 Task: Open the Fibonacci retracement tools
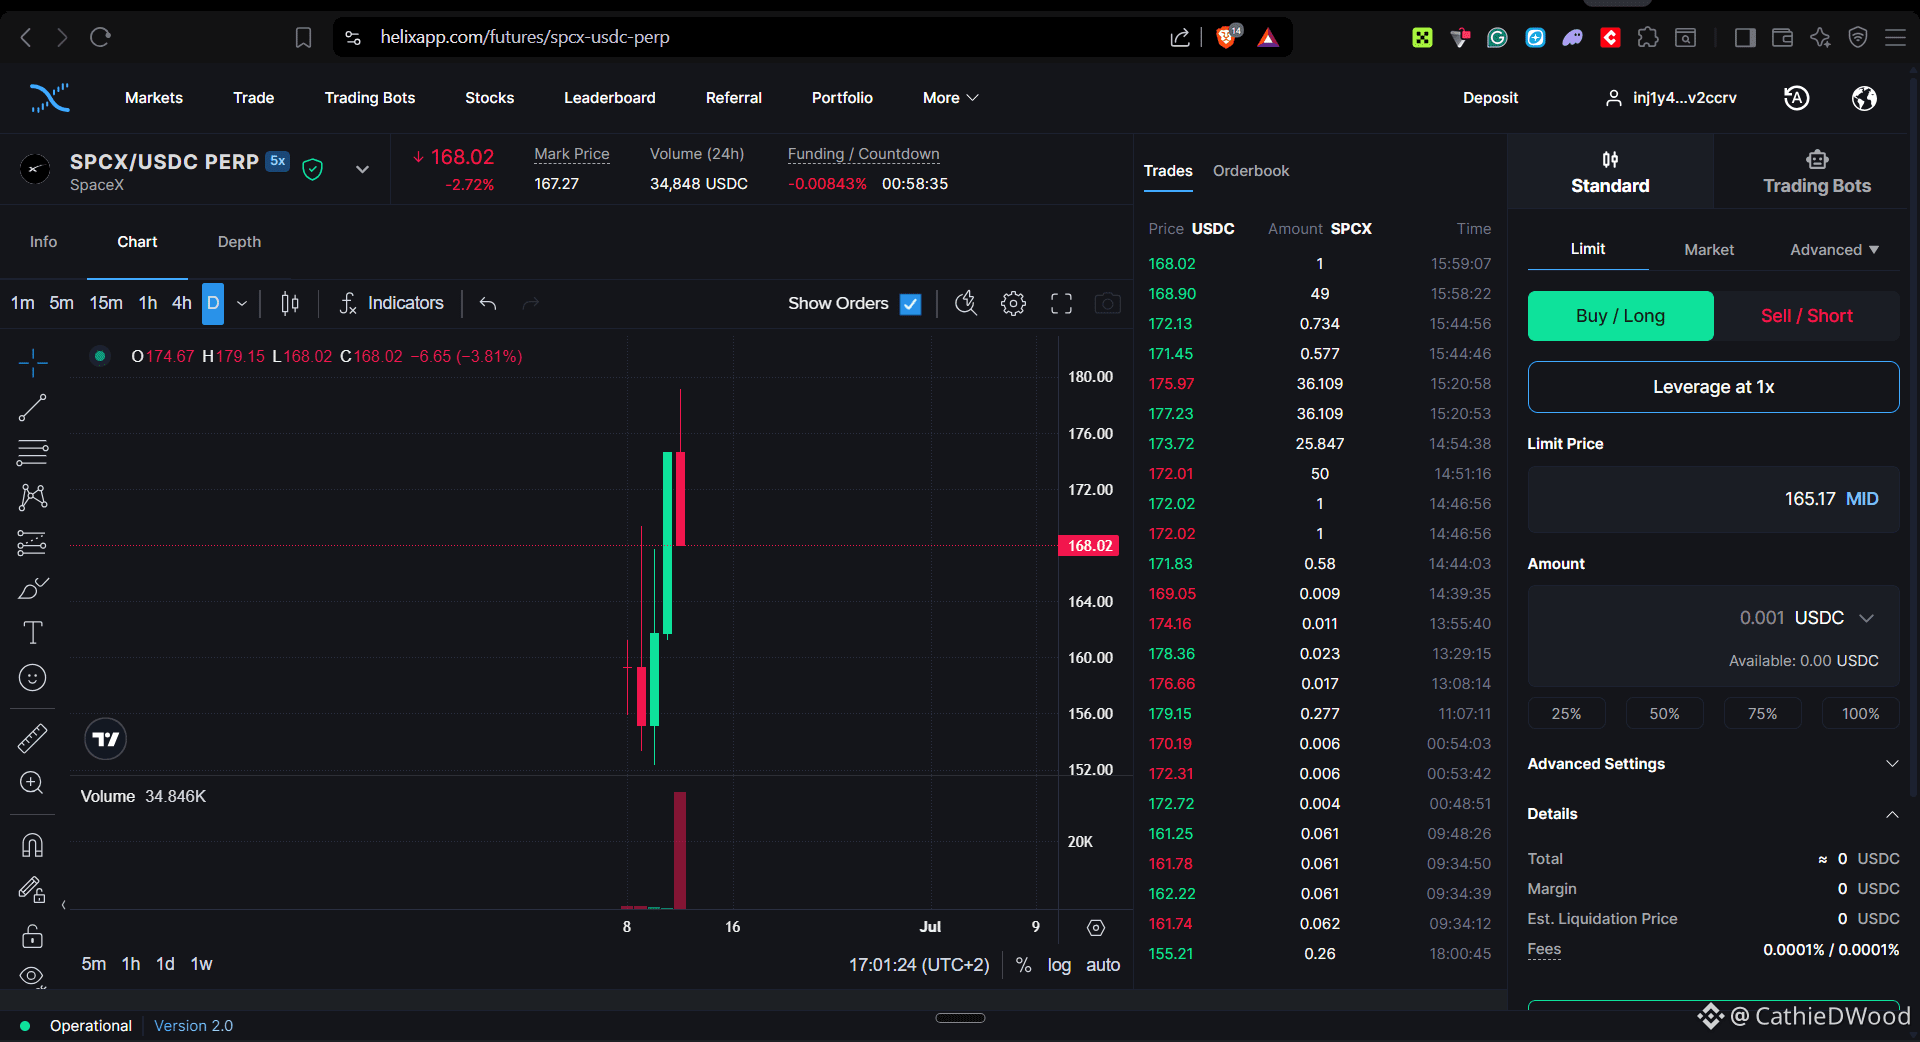tap(32, 452)
